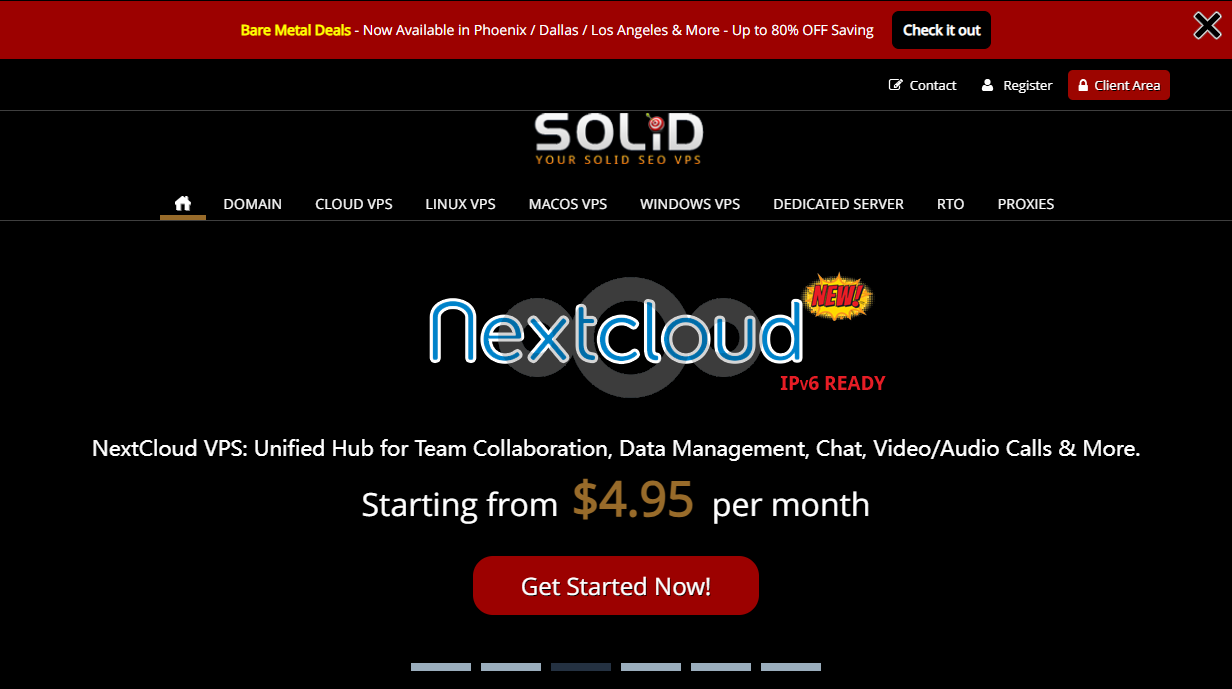Screen dimensions: 1232x689
Task: Click the NEW! burst badge
Action: (838, 297)
